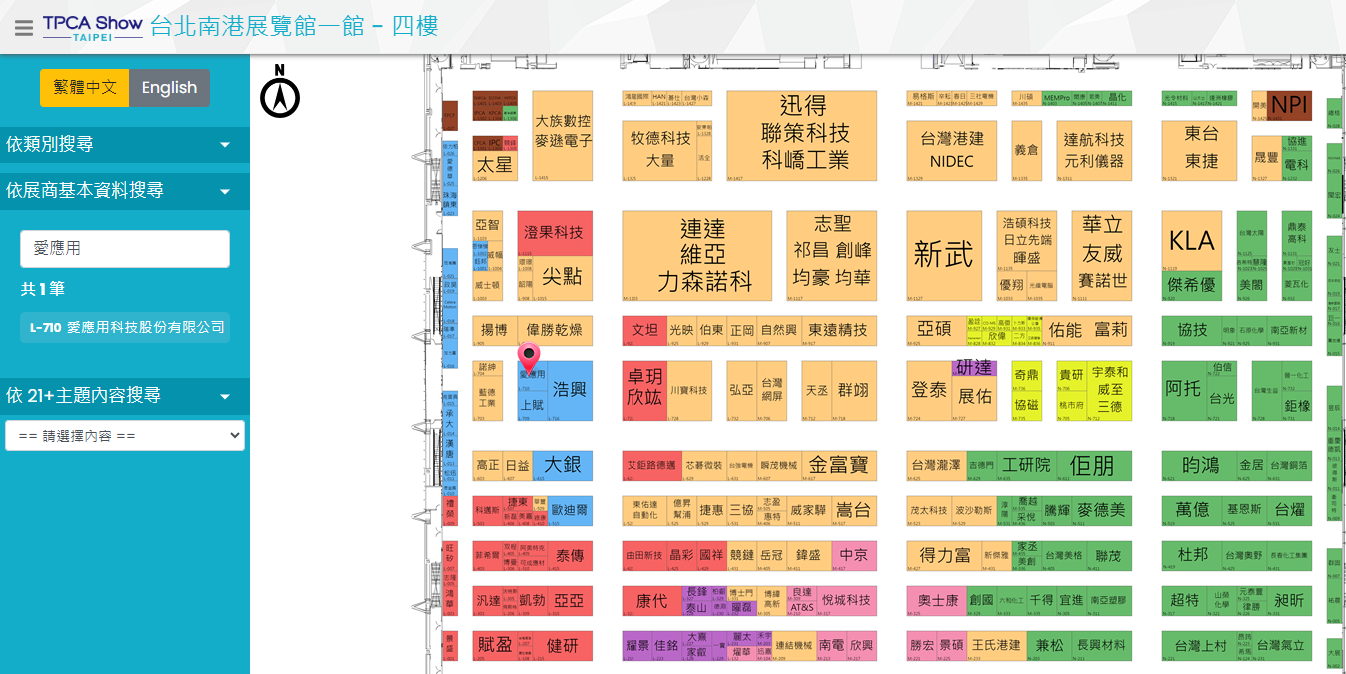Select the NPI booth
This screenshot has width=1346, height=674.
[x=1290, y=104]
